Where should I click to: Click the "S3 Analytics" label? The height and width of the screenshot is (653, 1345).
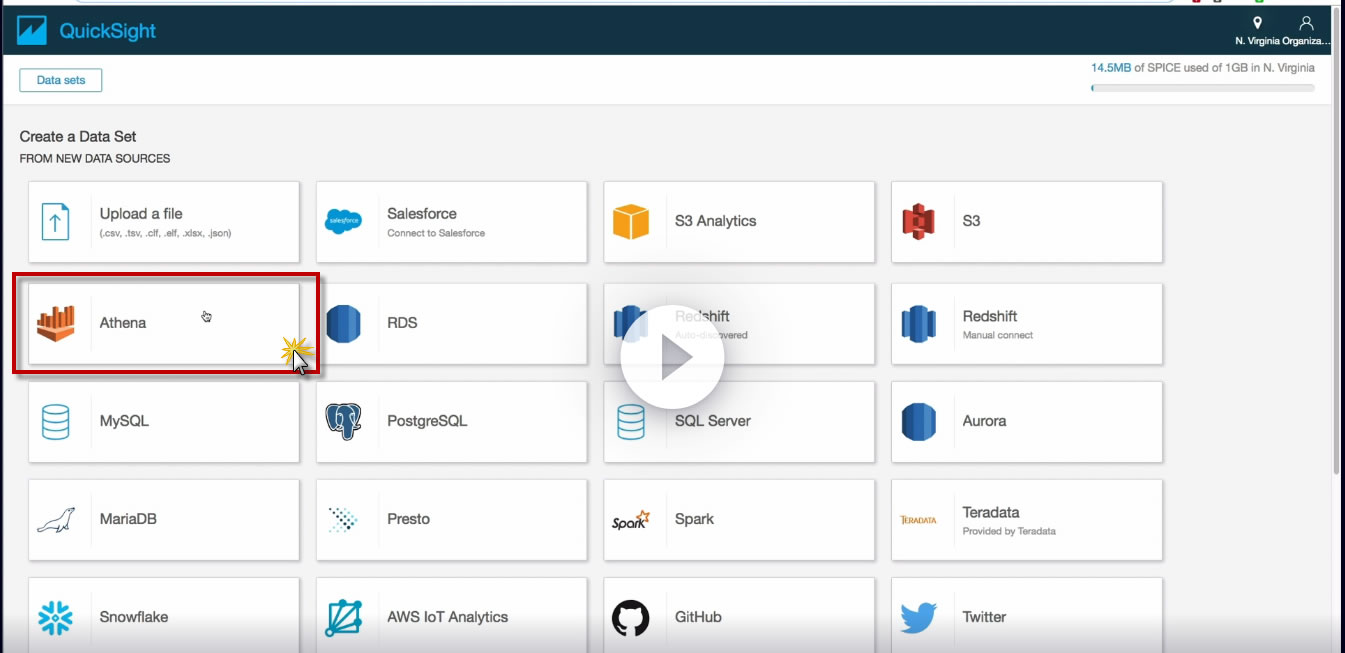(716, 221)
